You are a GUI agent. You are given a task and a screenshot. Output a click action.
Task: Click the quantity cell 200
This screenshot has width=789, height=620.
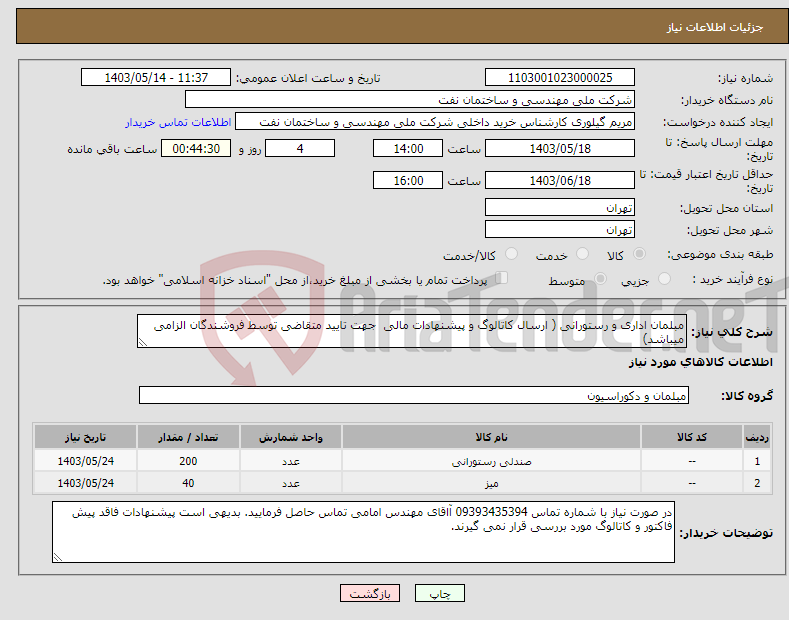point(188,460)
